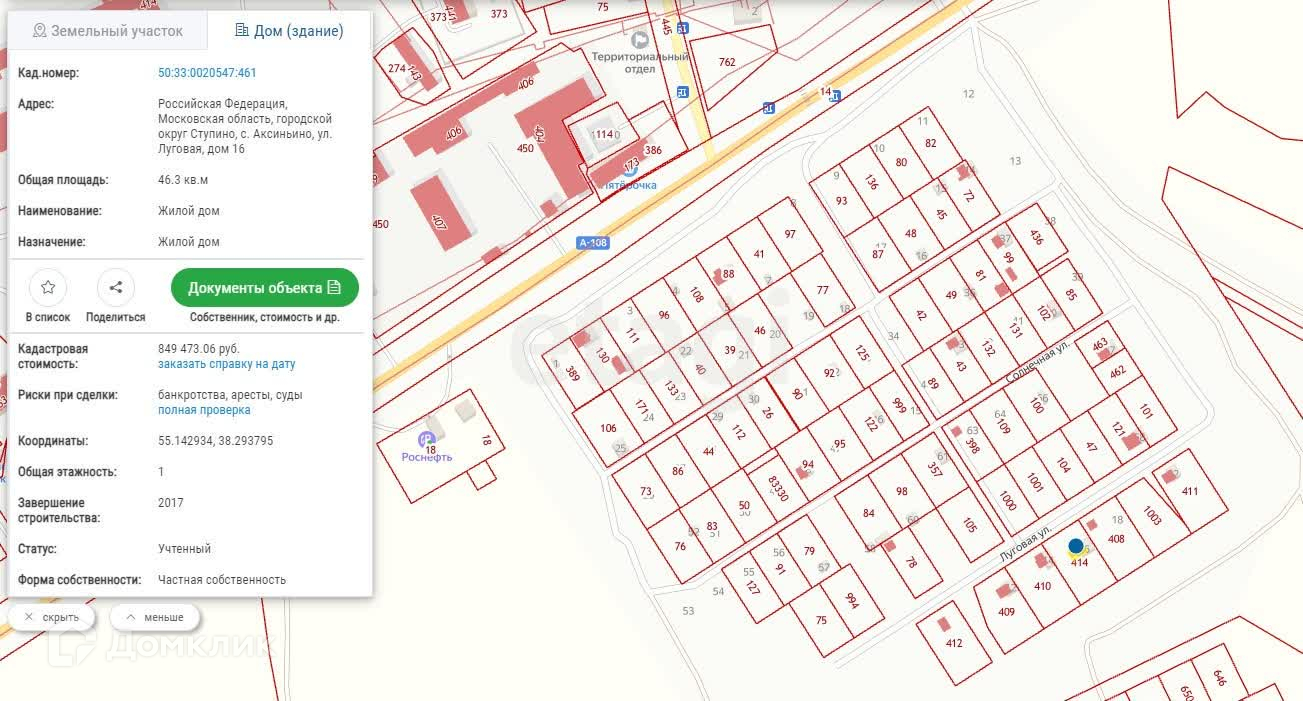
Task: Select parcel 77 on the map
Action: [823, 290]
